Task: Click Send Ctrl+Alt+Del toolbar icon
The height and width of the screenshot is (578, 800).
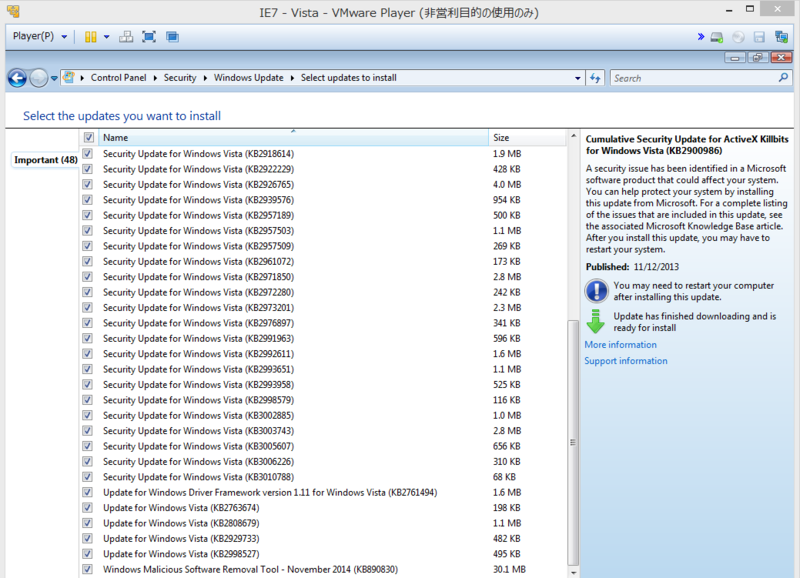Action: [x=126, y=37]
